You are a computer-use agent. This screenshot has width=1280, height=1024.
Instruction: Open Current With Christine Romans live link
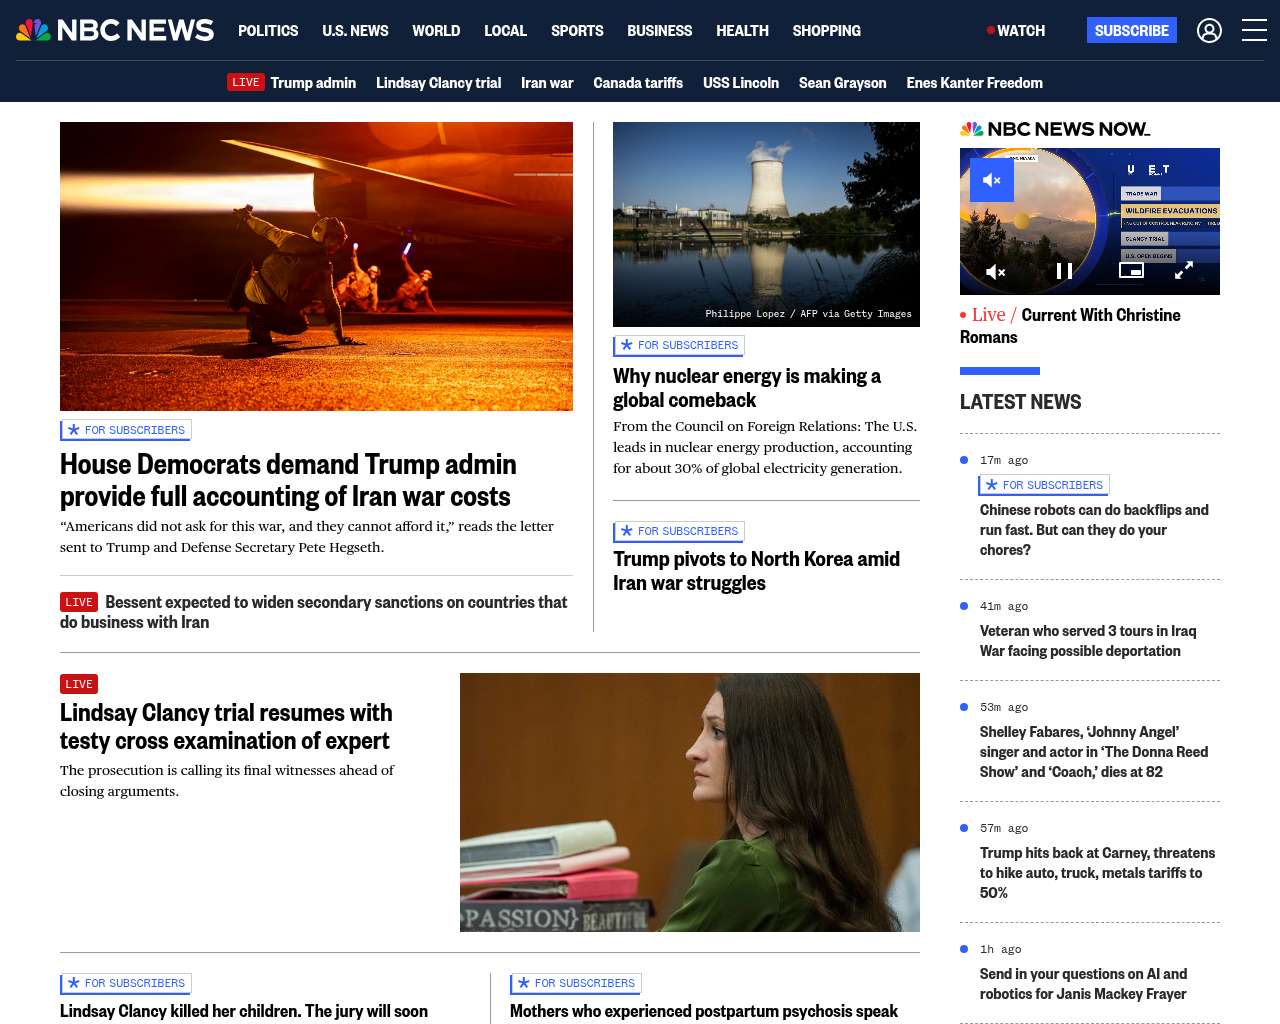pyautogui.click(x=1070, y=326)
